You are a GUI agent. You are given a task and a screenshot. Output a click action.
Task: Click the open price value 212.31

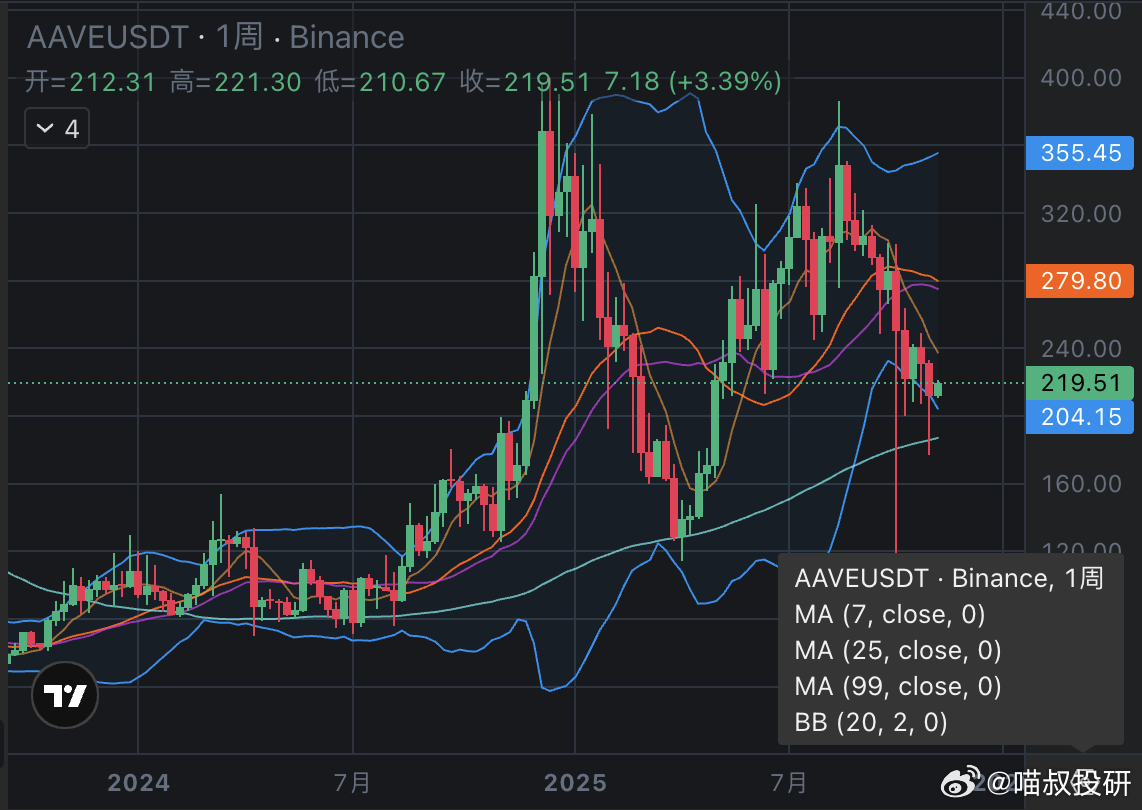113,82
